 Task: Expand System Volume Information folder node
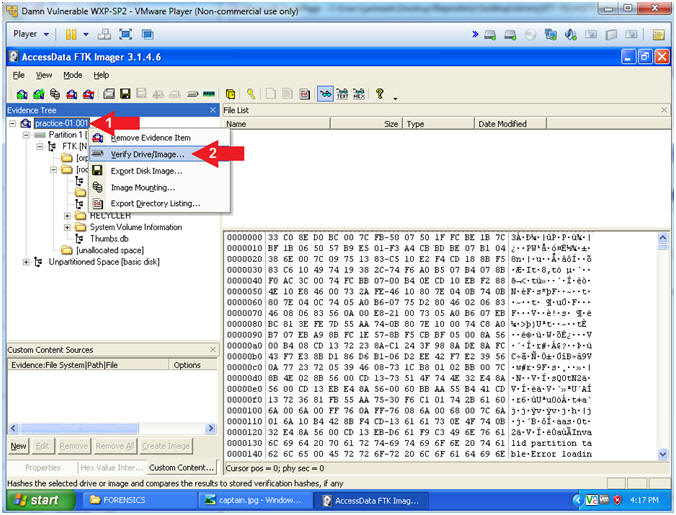point(67,227)
